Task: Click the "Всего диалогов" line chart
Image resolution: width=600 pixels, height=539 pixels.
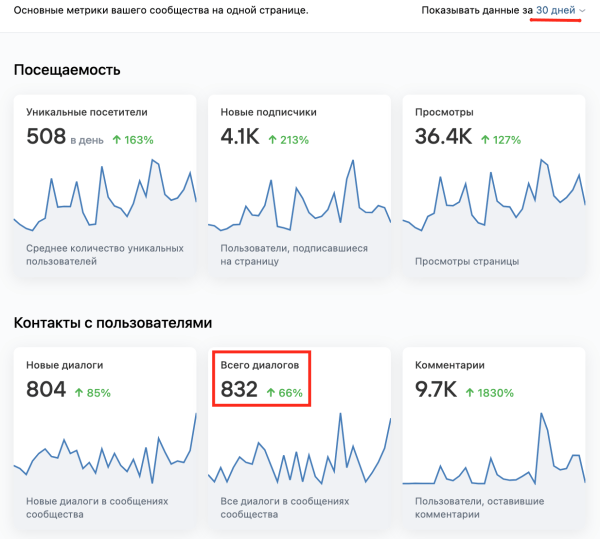Action: click(x=299, y=455)
